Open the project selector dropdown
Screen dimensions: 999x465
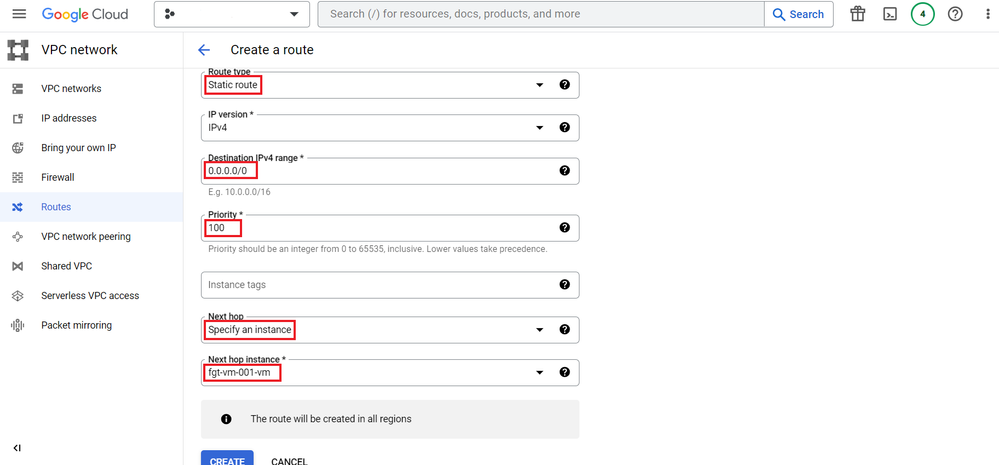coord(231,14)
